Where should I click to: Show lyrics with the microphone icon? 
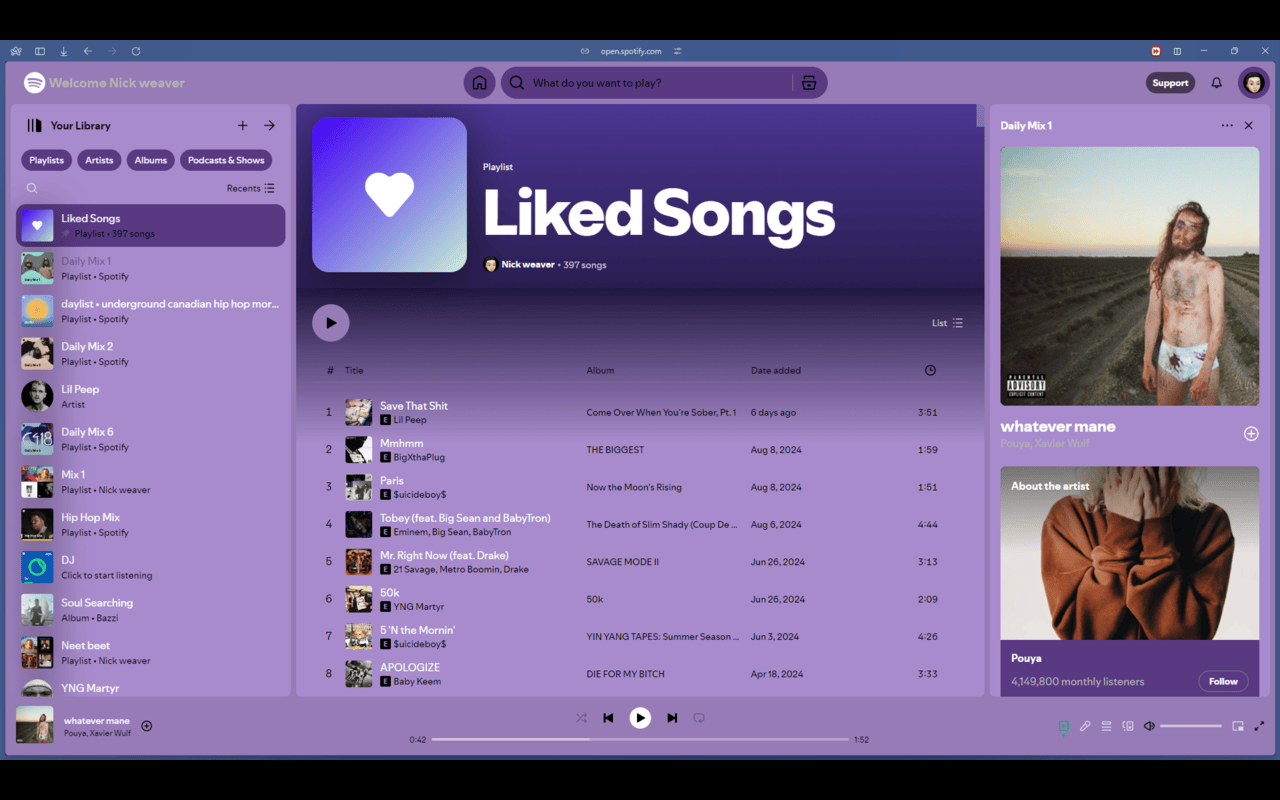[1085, 726]
